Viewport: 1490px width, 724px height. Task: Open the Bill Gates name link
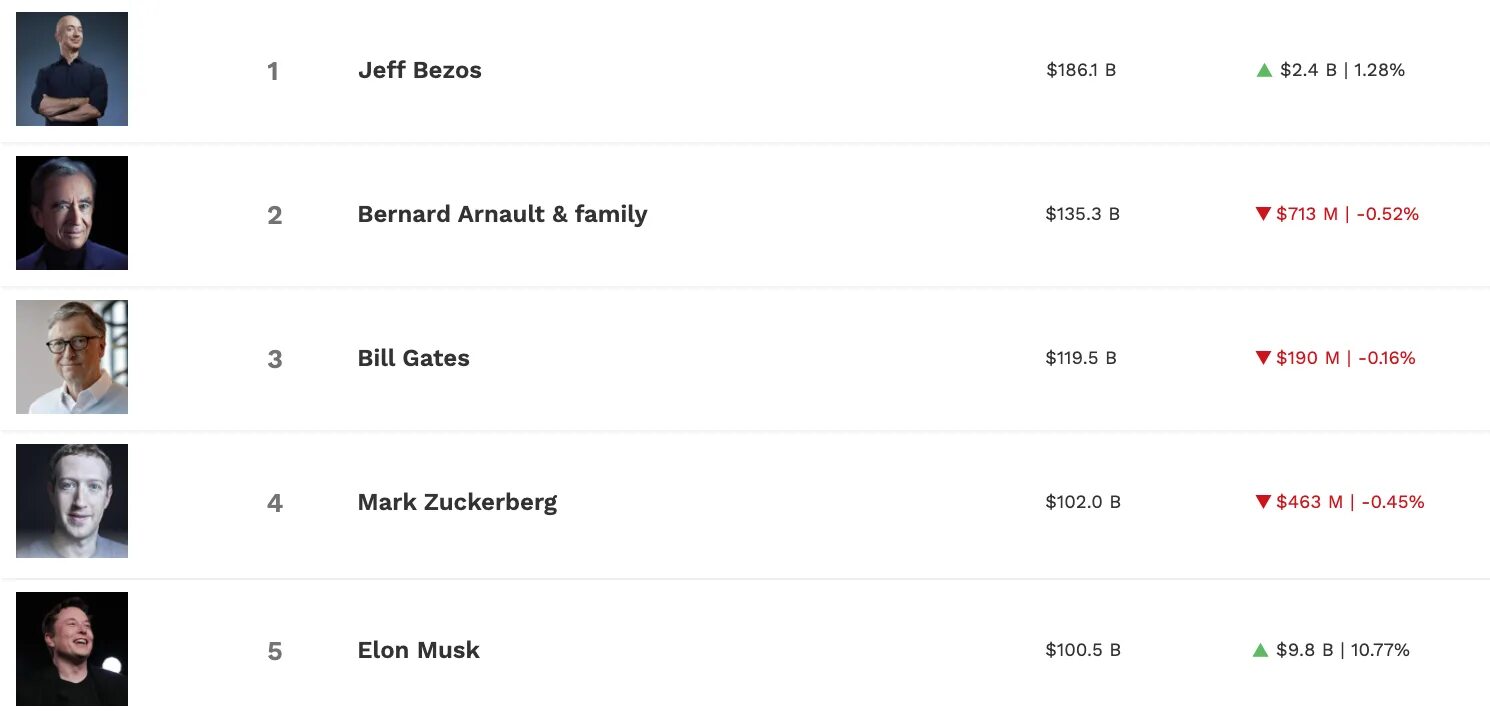tap(413, 358)
